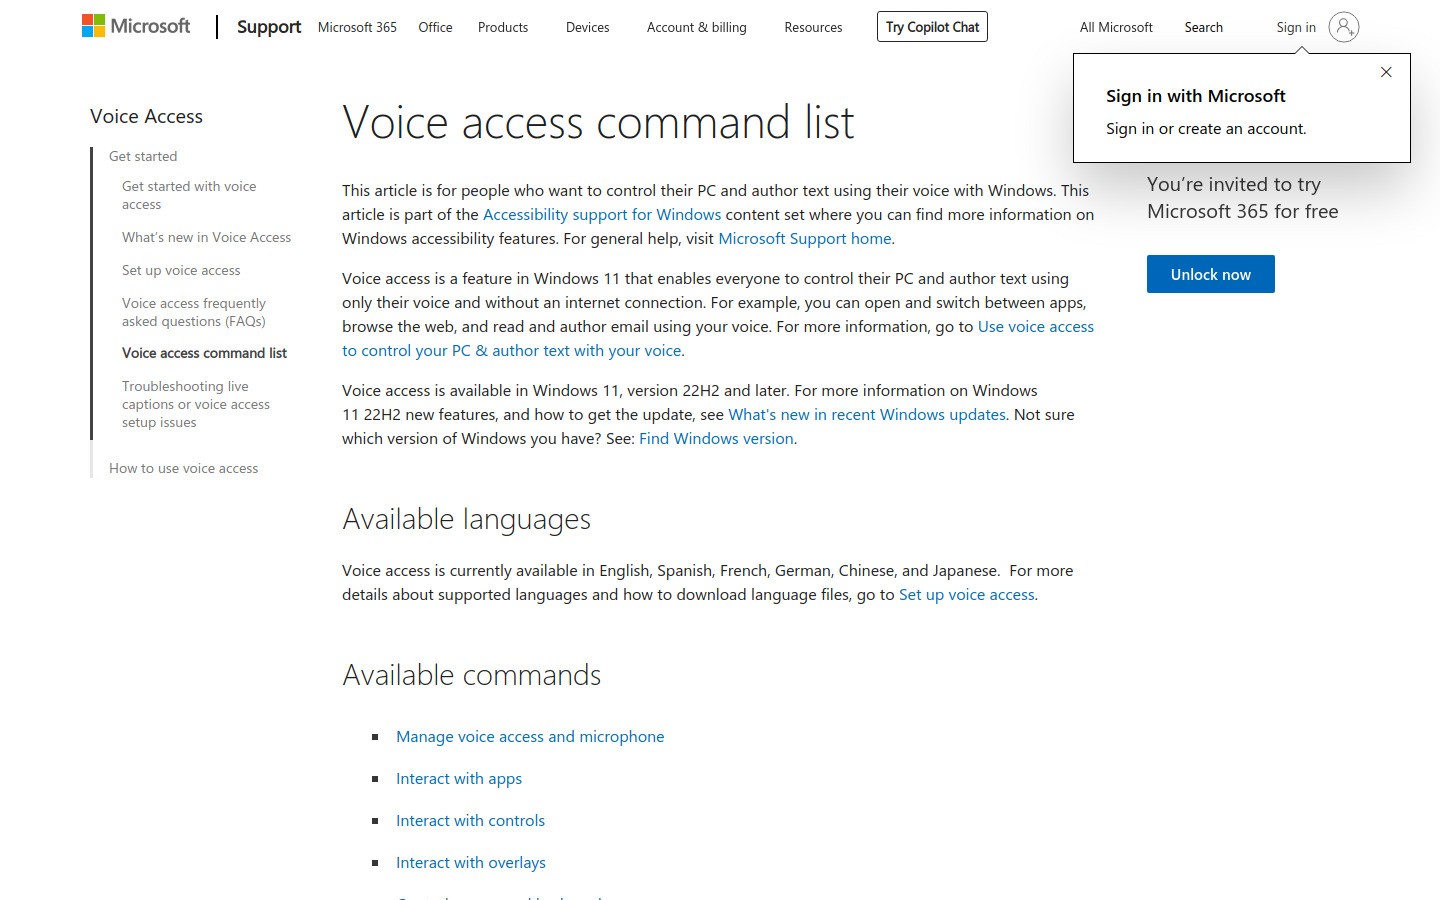Launch Try Copilot Chat
This screenshot has height=900, width=1440.
coord(932,27)
